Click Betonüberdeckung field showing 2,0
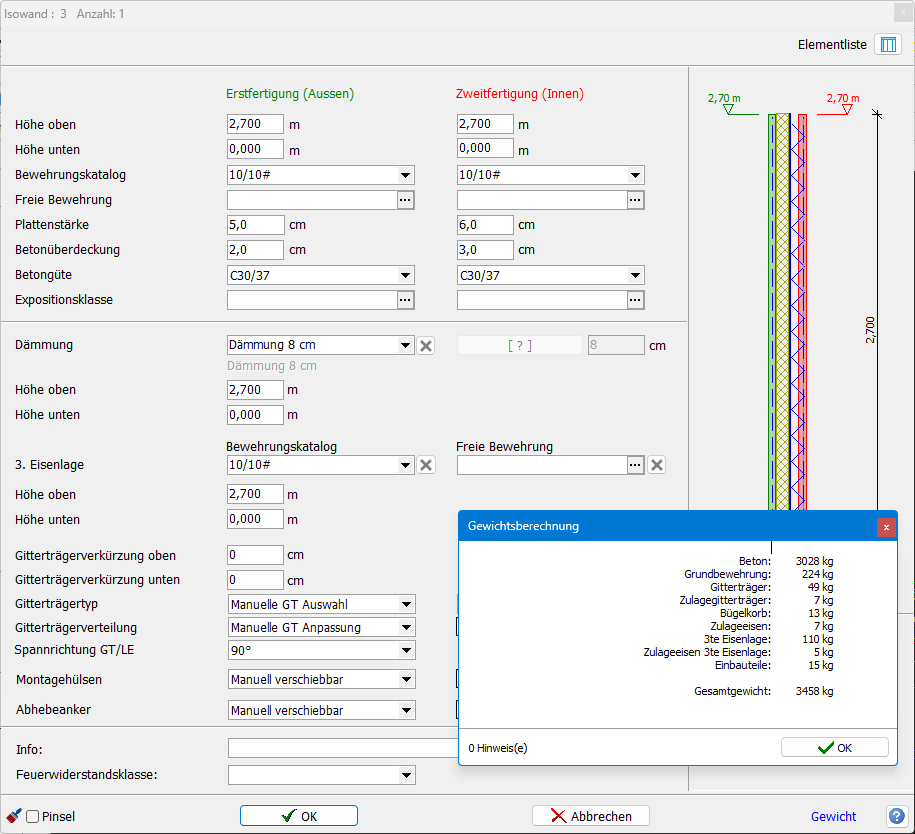 255,250
